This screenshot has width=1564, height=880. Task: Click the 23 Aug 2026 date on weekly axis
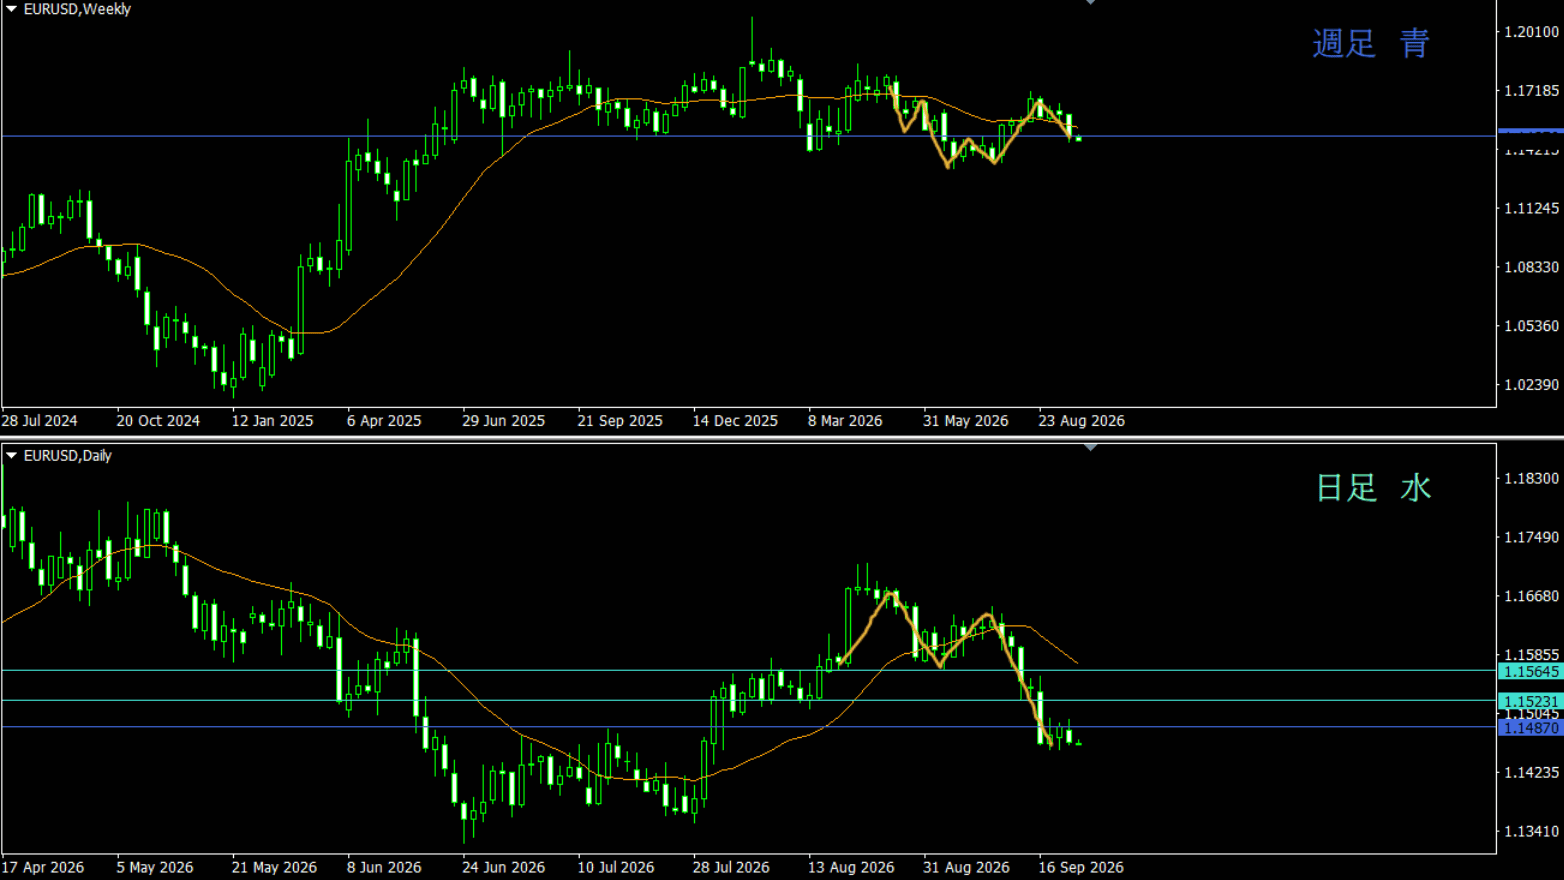coord(1081,421)
